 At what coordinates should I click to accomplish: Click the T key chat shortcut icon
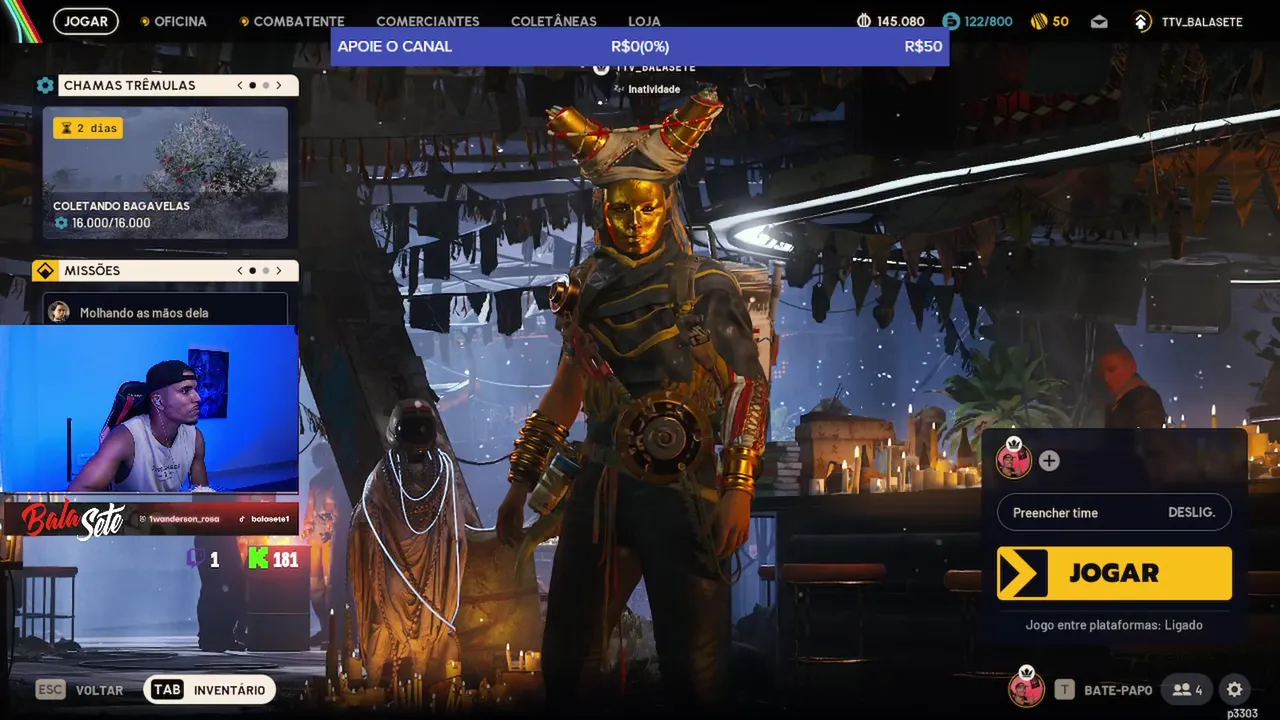(x=1065, y=690)
